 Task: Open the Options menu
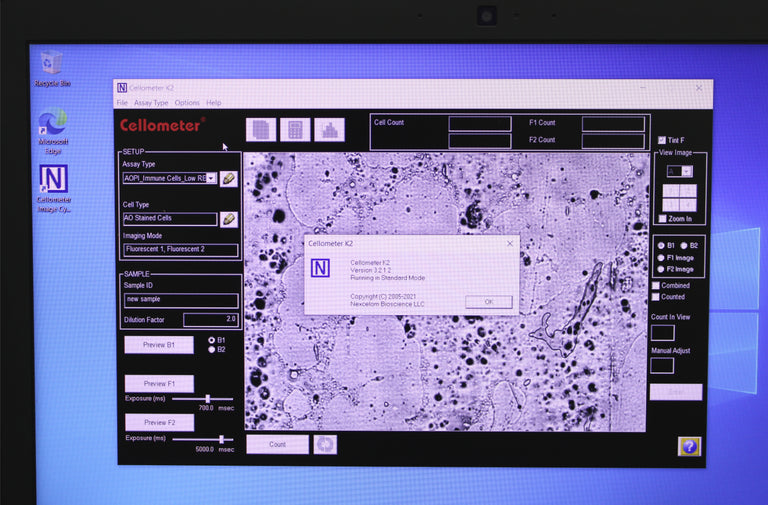click(x=187, y=103)
